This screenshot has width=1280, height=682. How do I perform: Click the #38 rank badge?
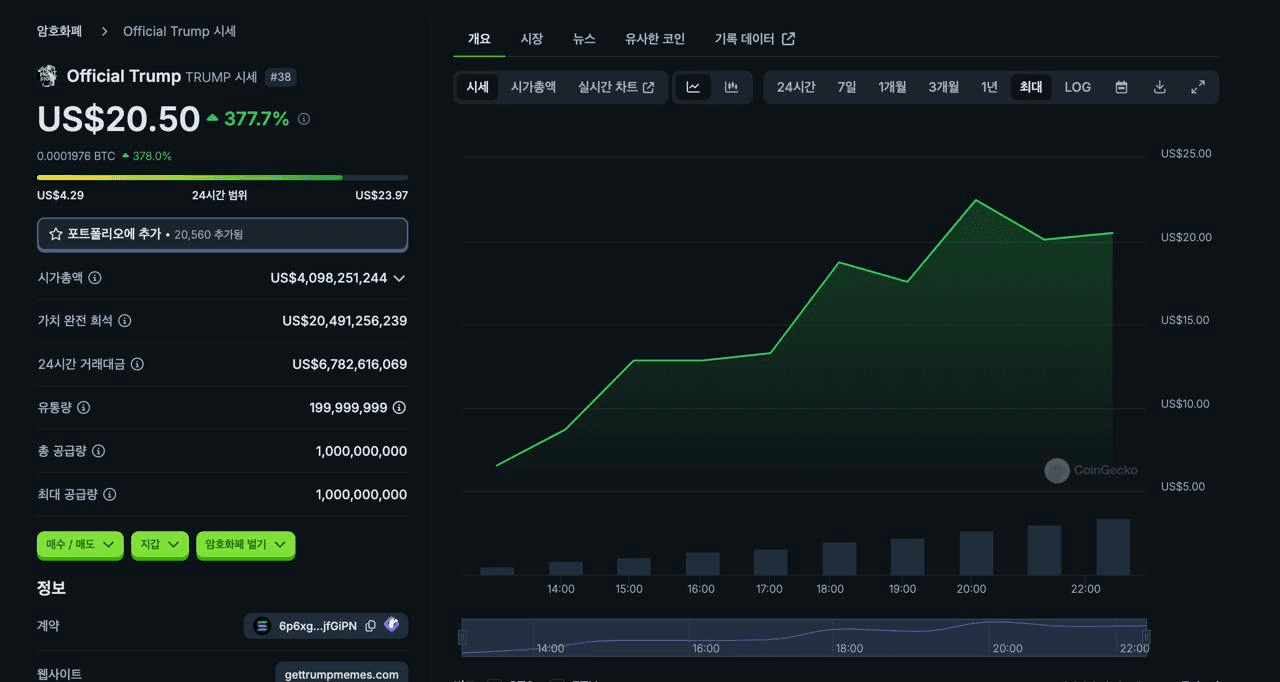tap(281, 77)
